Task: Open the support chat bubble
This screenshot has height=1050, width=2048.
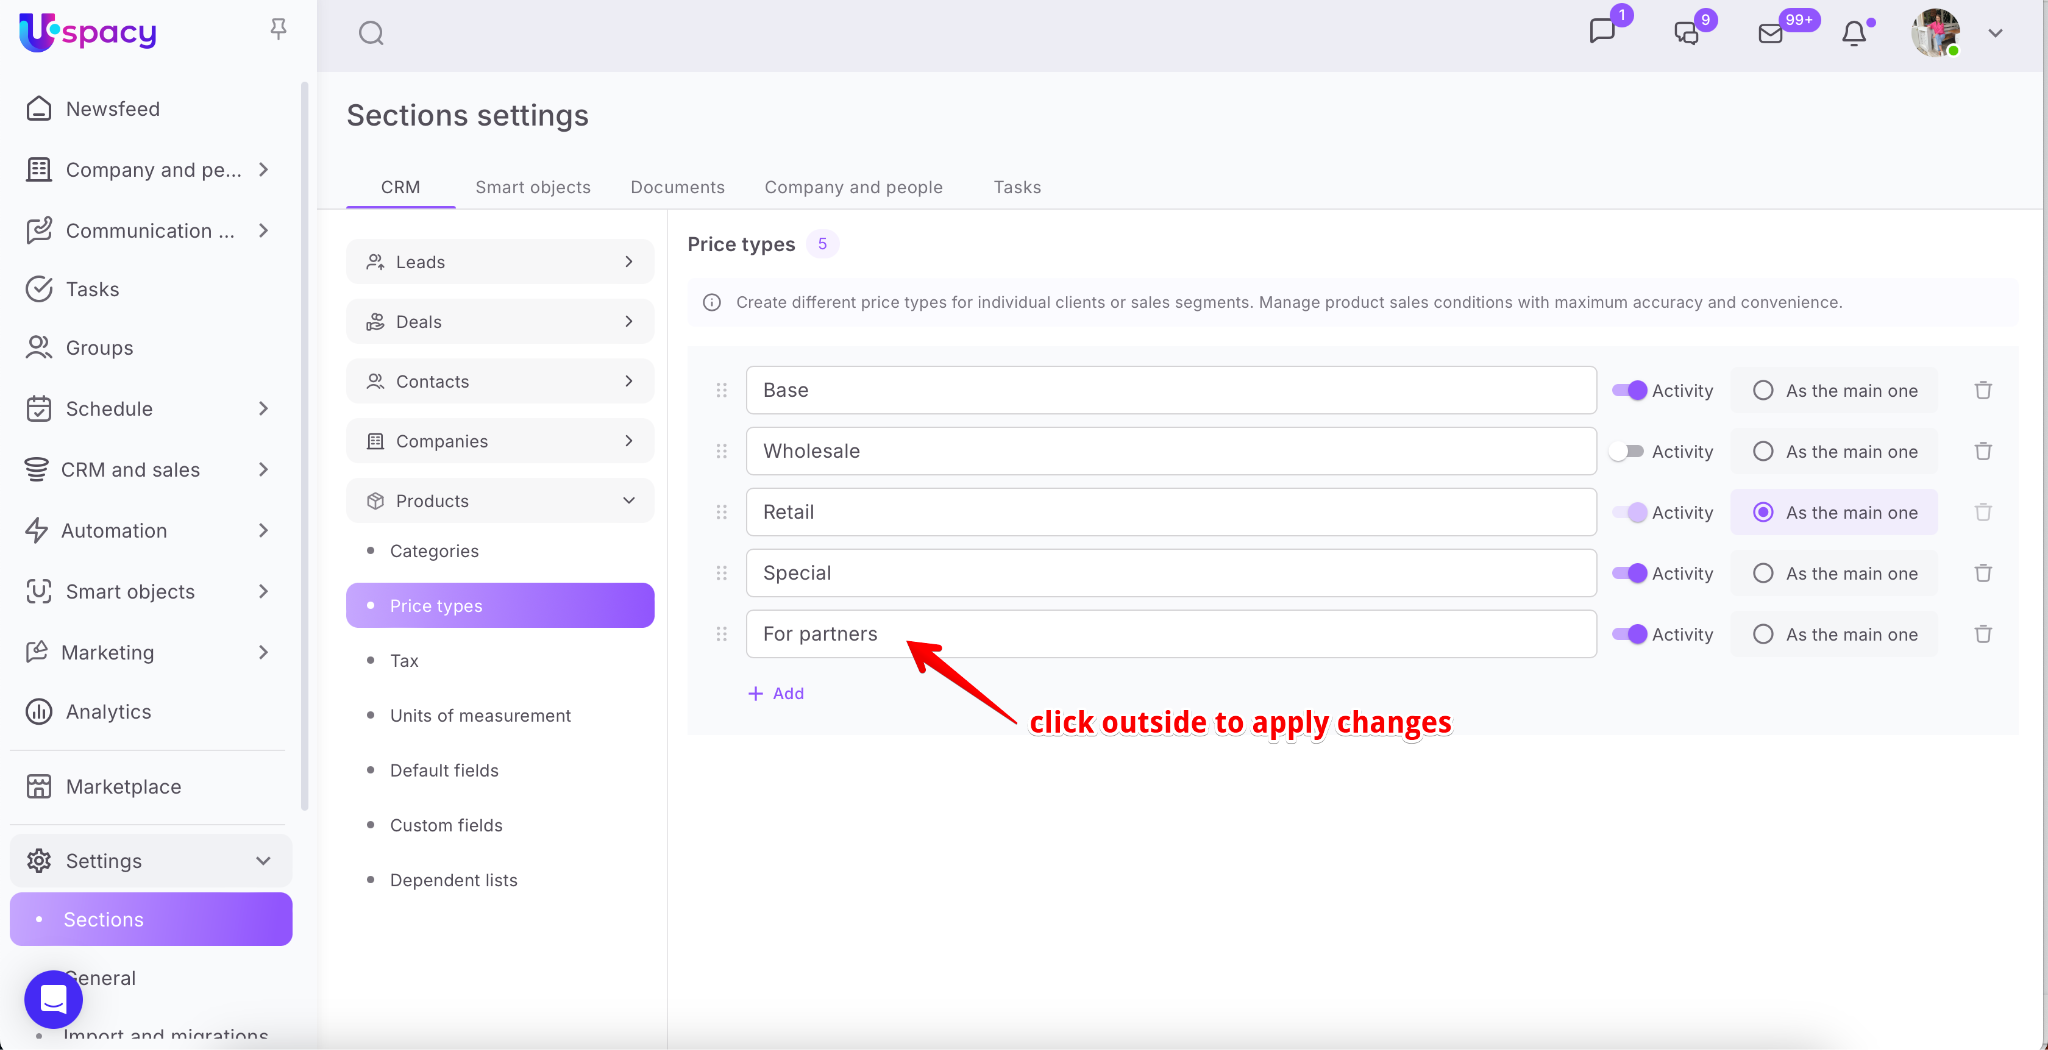Action: pyautogui.click(x=53, y=999)
